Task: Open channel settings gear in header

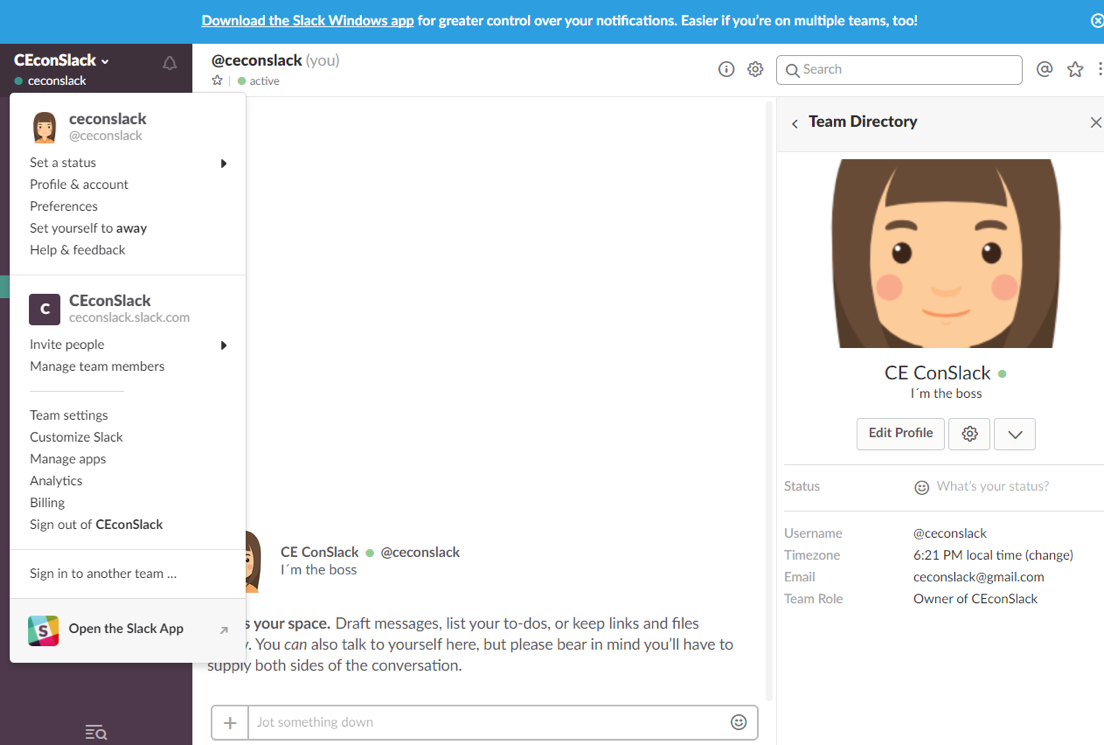Action: pyautogui.click(x=755, y=69)
